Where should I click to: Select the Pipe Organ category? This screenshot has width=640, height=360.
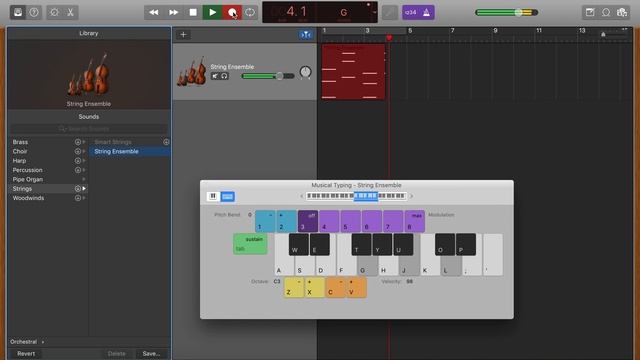[x=28, y=180]
